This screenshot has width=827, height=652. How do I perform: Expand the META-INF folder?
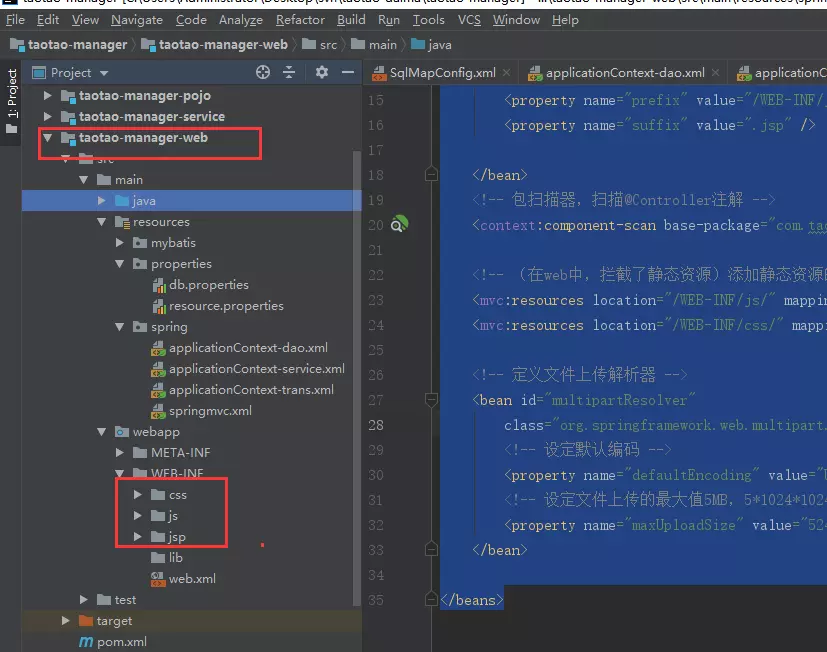(119, 453)
